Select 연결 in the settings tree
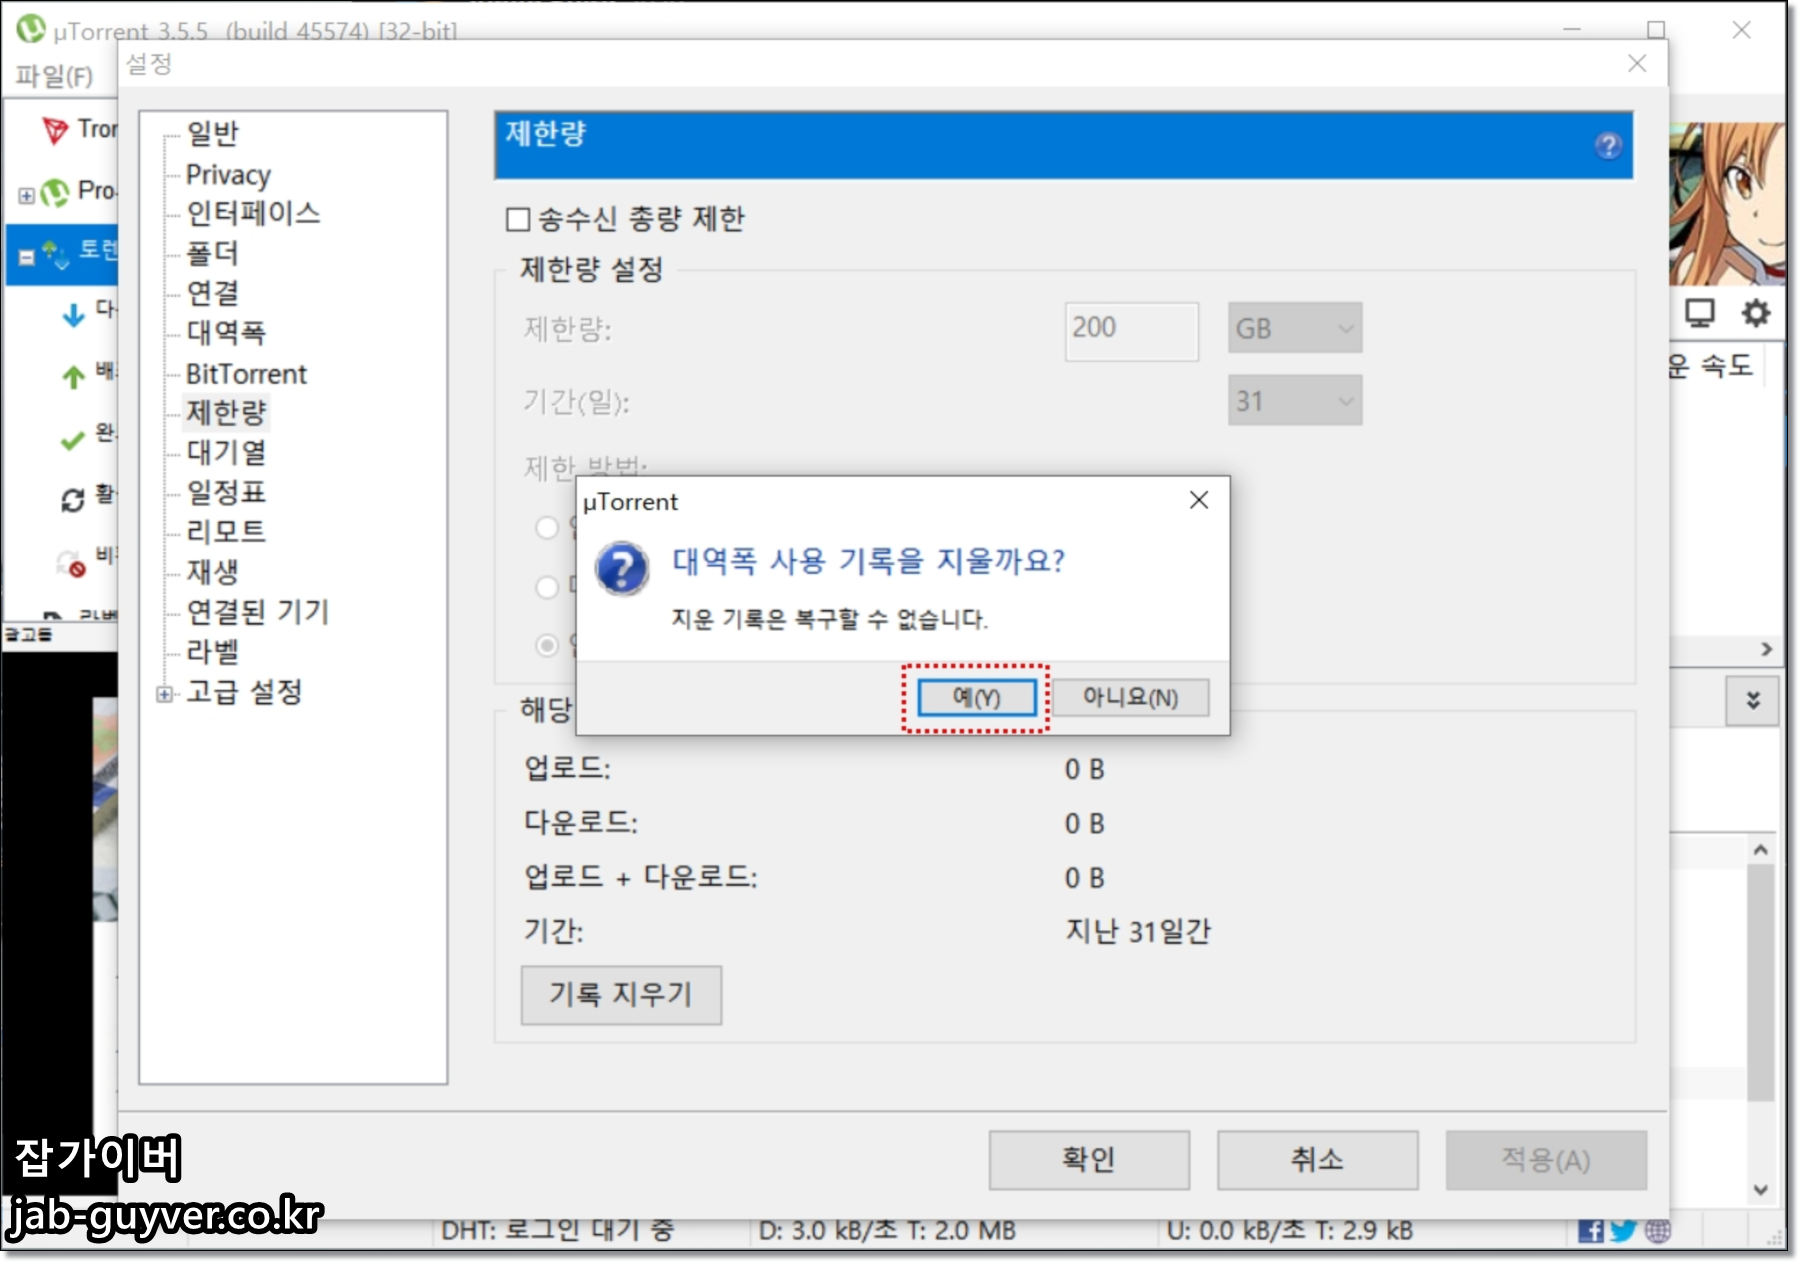 (x=213, y=293)
